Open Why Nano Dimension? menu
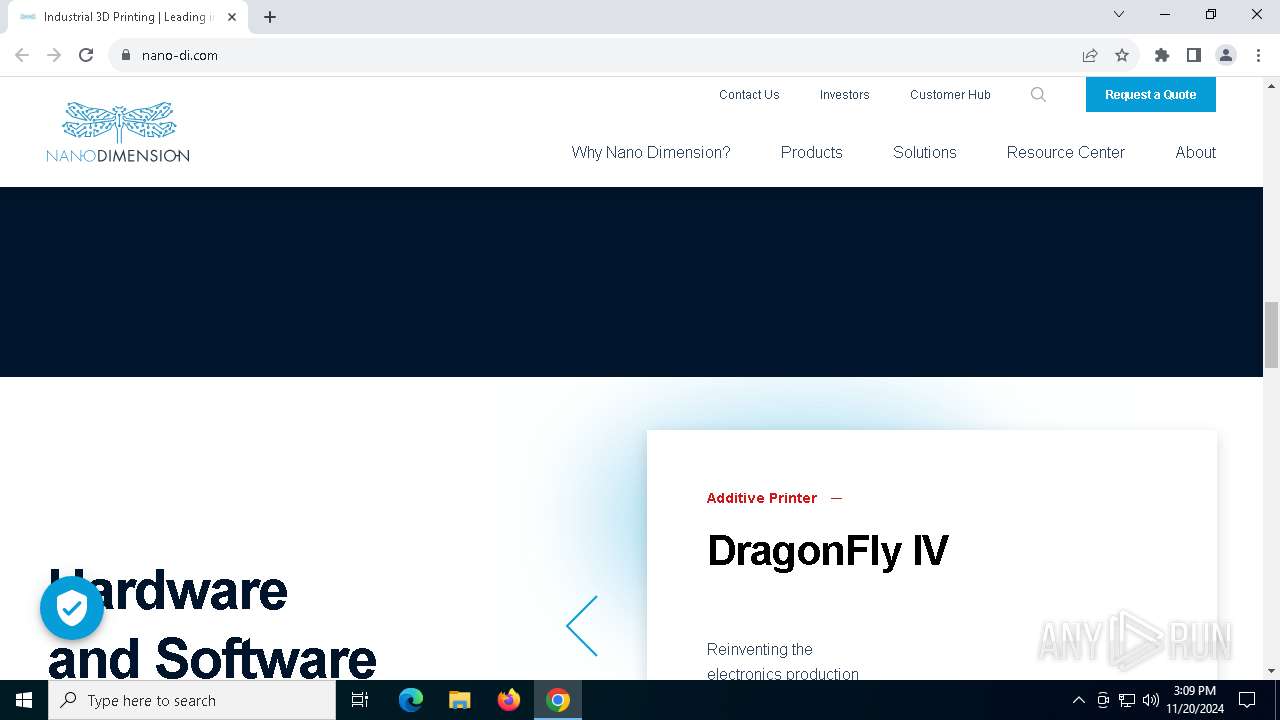The height and width of the screenshot is (720, 1280). 651,152
